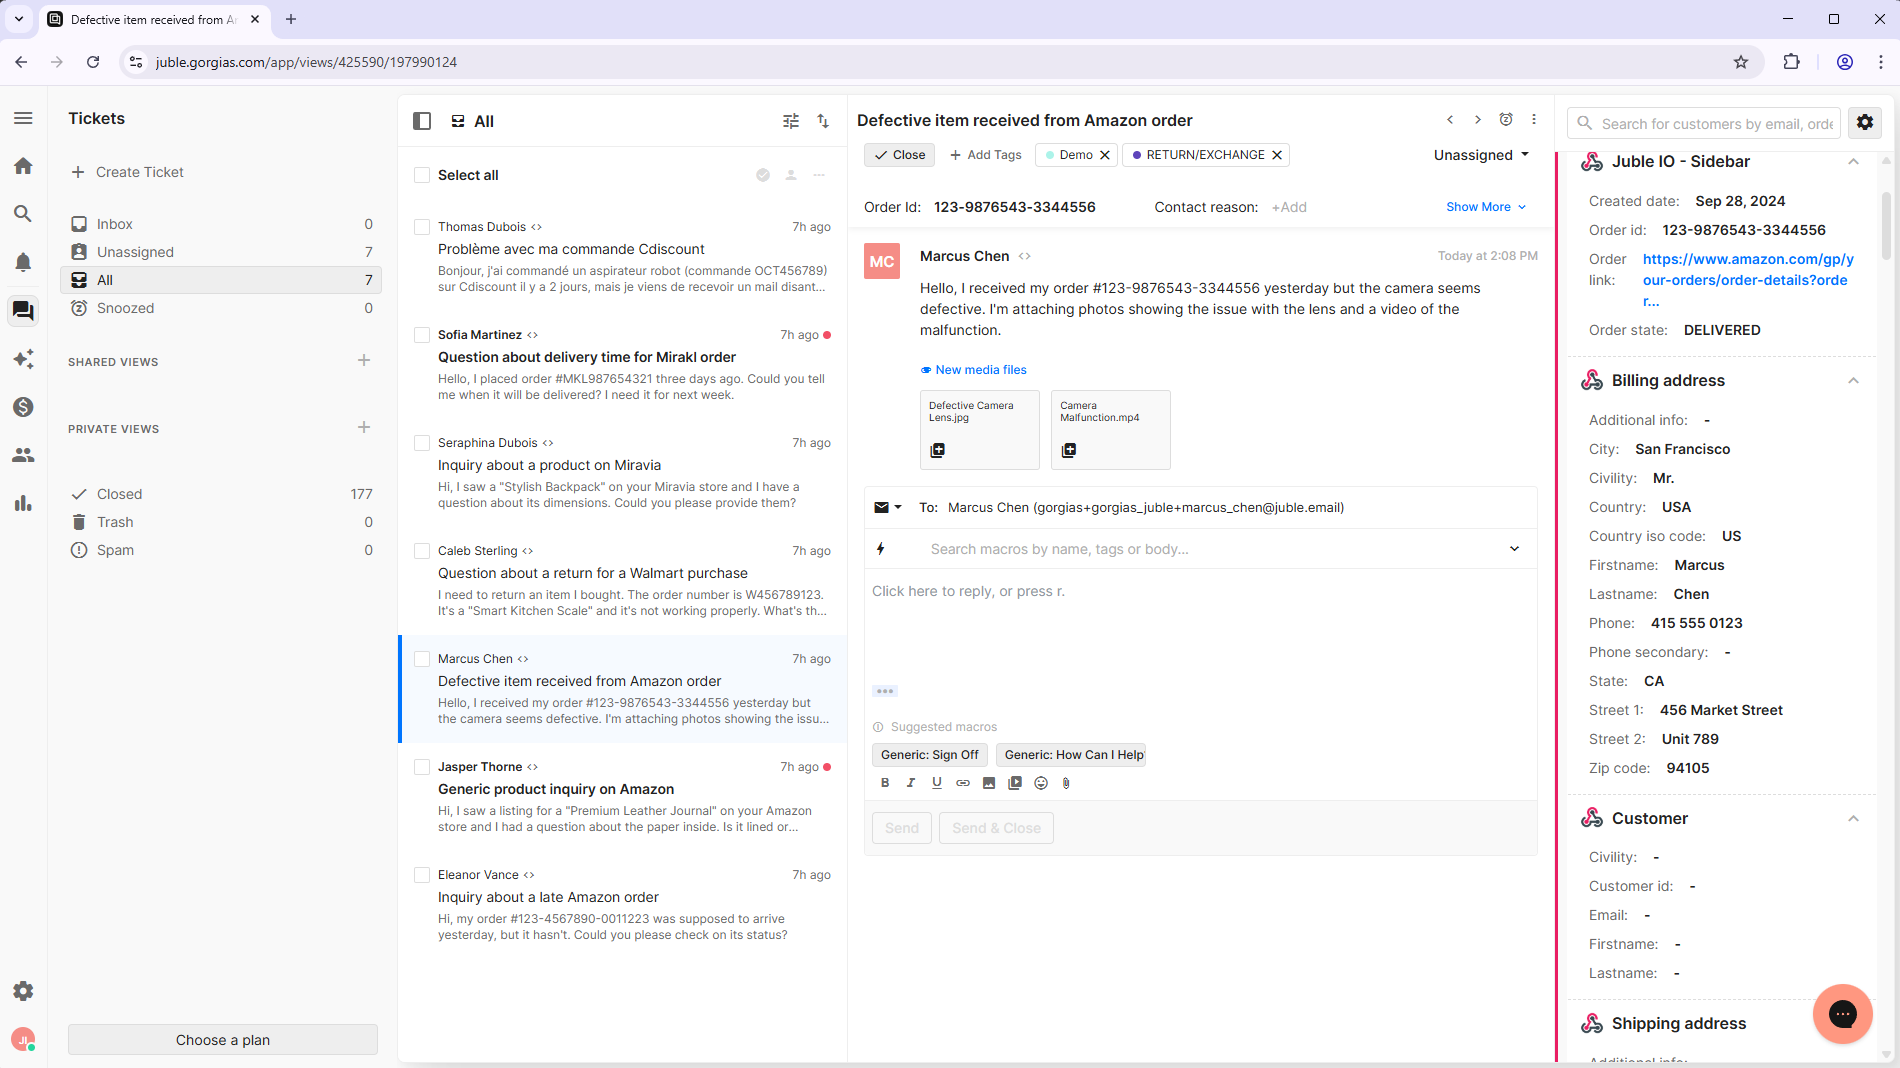Select the Jasper Thorne ticket checkbox
1900x1068 pixels.
422,767
